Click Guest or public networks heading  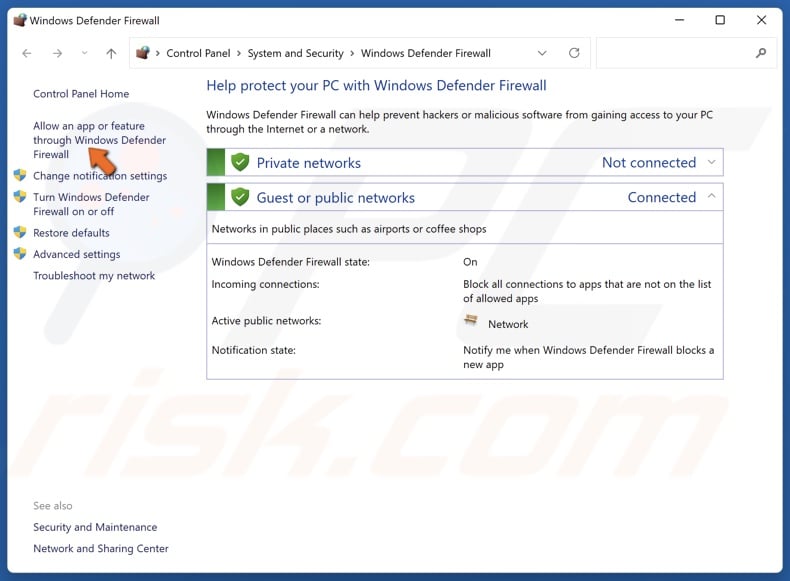[336, 198]
